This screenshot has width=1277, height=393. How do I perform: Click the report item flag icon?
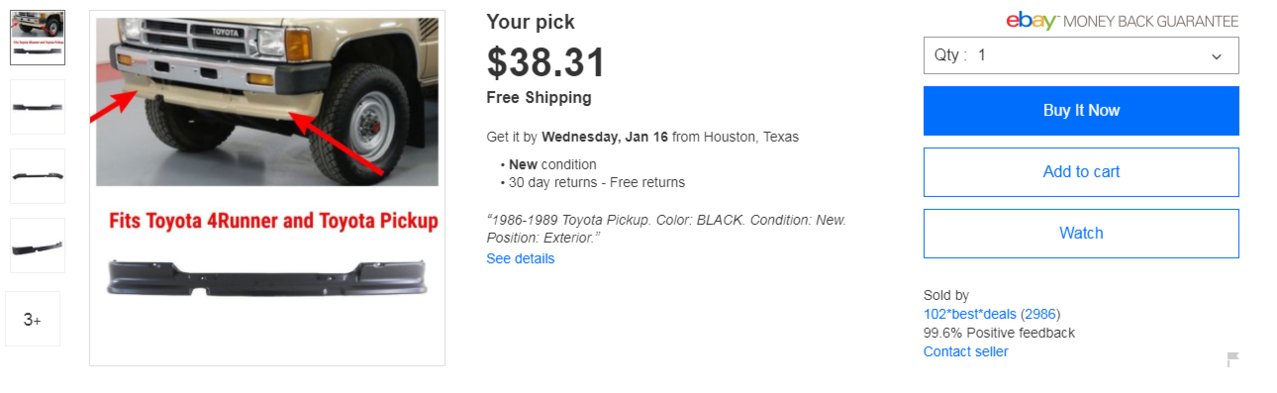1233,360
